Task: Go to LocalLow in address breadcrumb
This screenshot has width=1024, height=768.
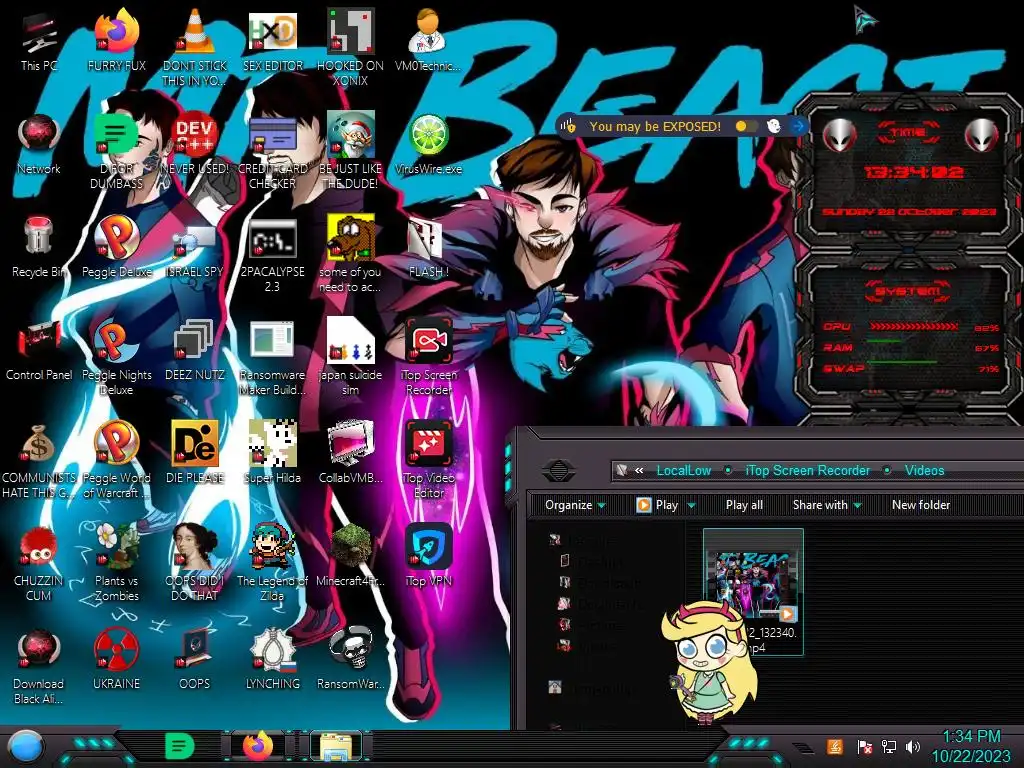Action: coord(684,470)
